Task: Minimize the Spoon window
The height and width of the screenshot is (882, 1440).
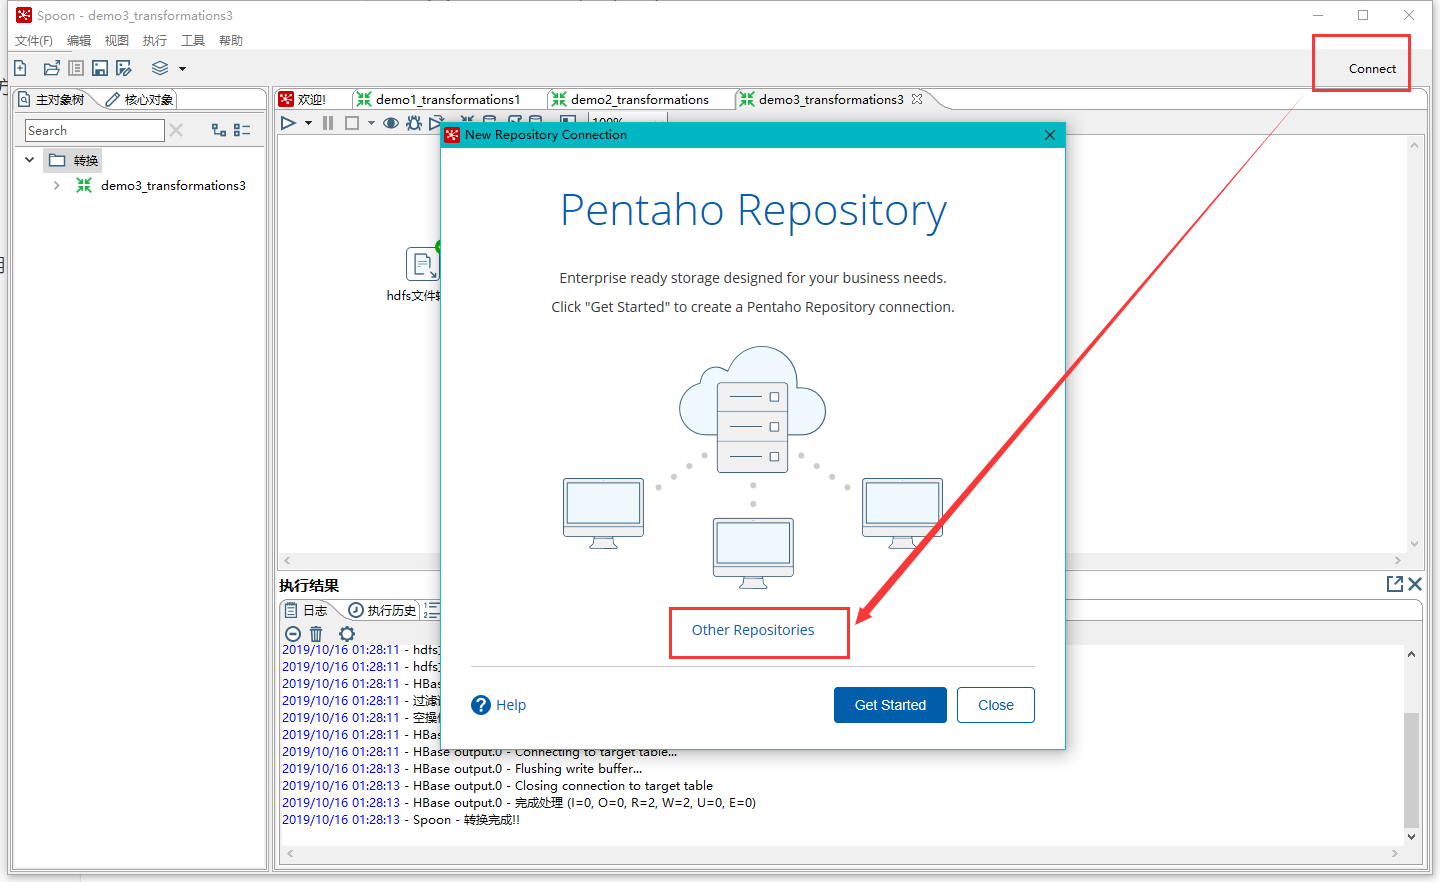Action: point(1318,15)
